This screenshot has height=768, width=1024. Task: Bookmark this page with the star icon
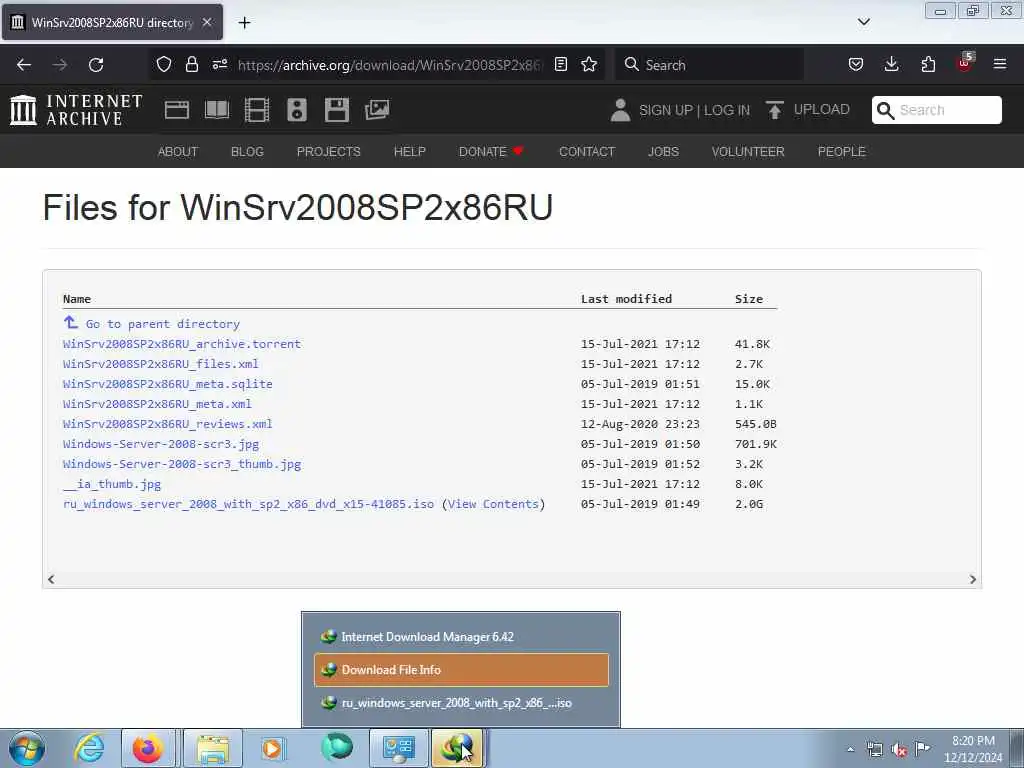pos(589,64)
